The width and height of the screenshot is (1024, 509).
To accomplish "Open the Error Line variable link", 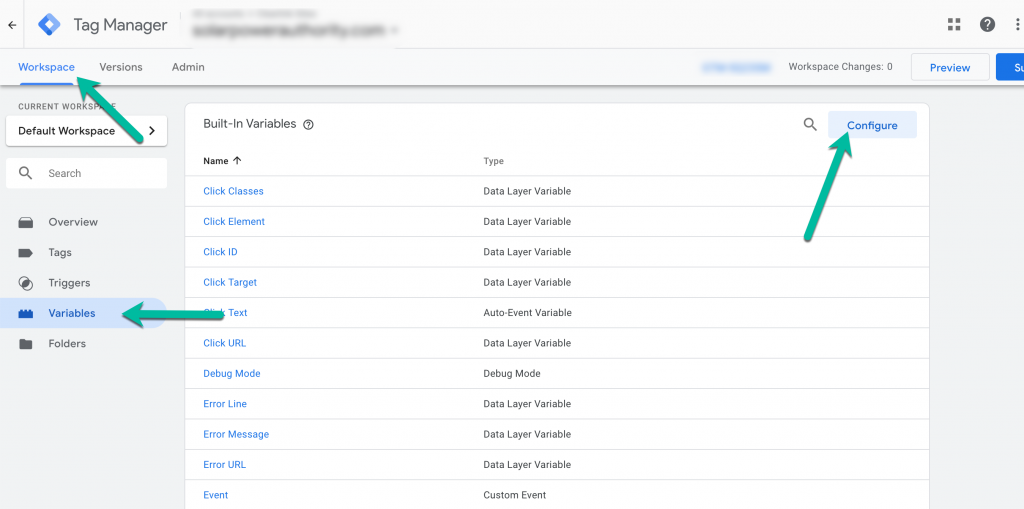I will [225, 404].
